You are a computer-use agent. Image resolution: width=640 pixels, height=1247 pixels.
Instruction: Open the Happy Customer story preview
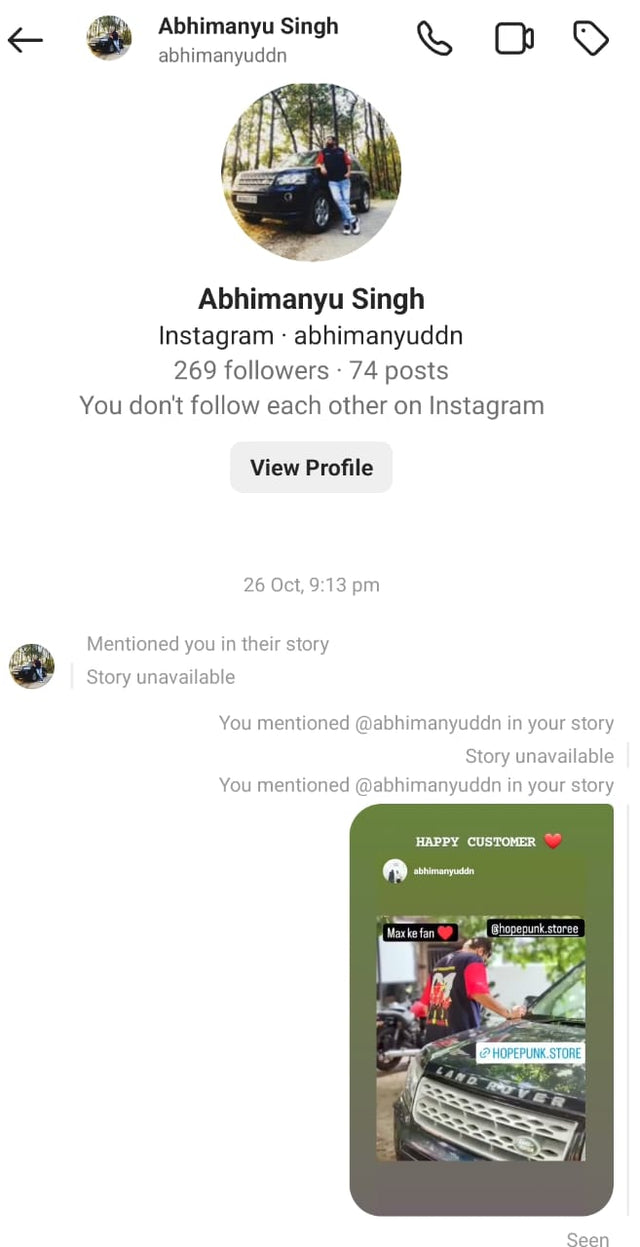click(481, 1009)
